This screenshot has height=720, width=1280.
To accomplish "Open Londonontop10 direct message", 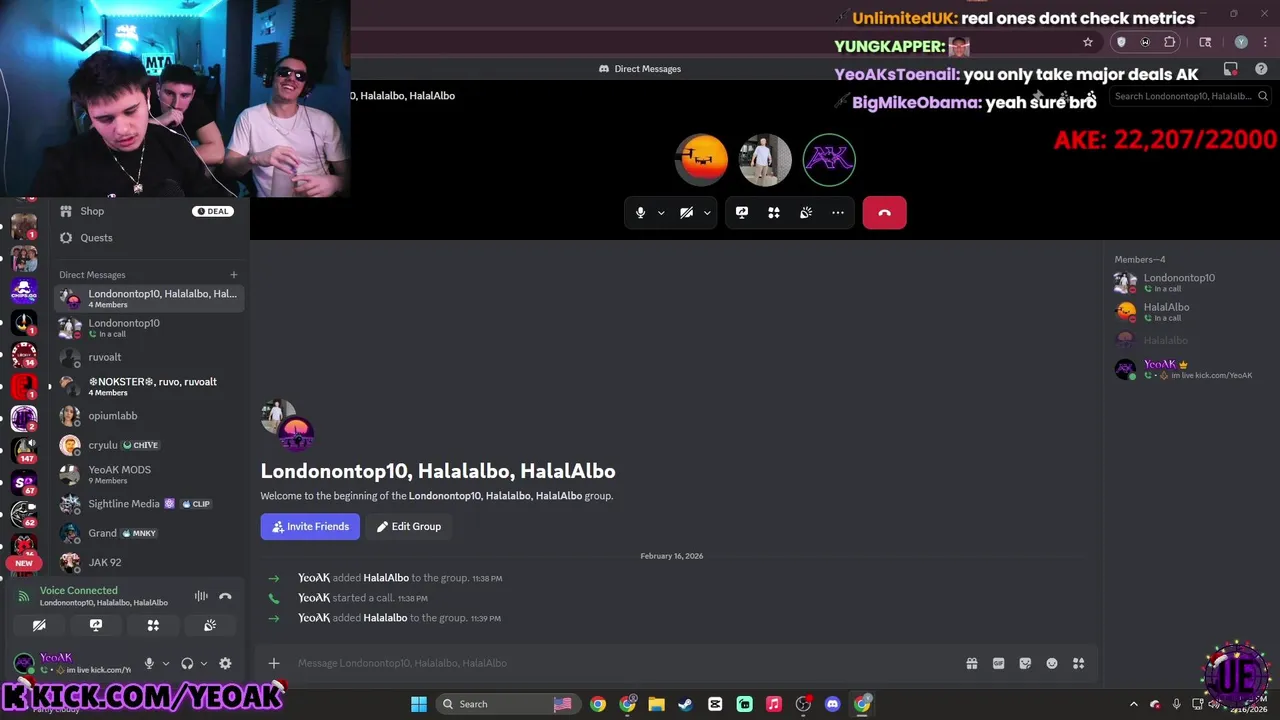I will [148, 328].
